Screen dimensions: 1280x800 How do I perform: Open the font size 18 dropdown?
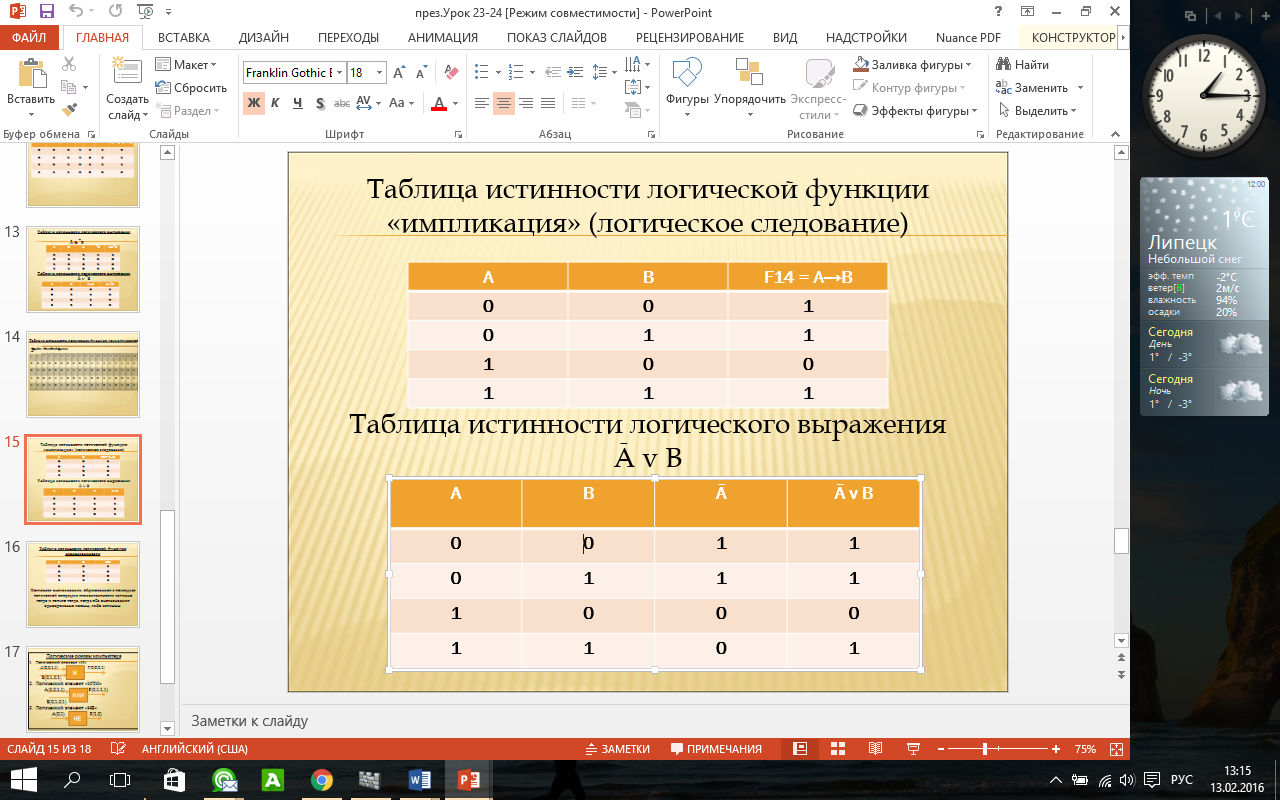[381, 73]
